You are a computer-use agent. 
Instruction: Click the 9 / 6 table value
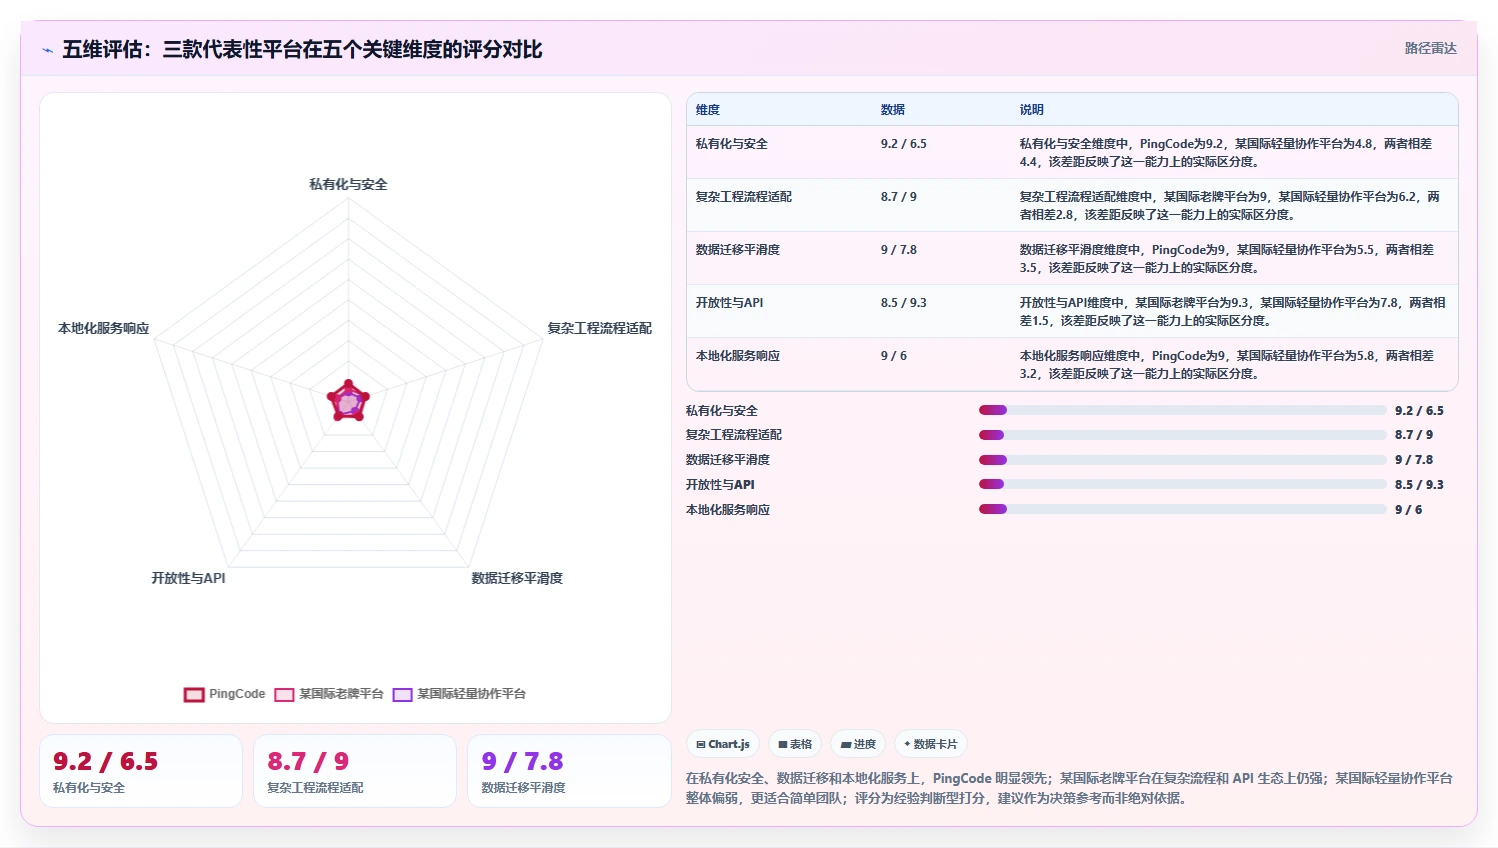894,356
